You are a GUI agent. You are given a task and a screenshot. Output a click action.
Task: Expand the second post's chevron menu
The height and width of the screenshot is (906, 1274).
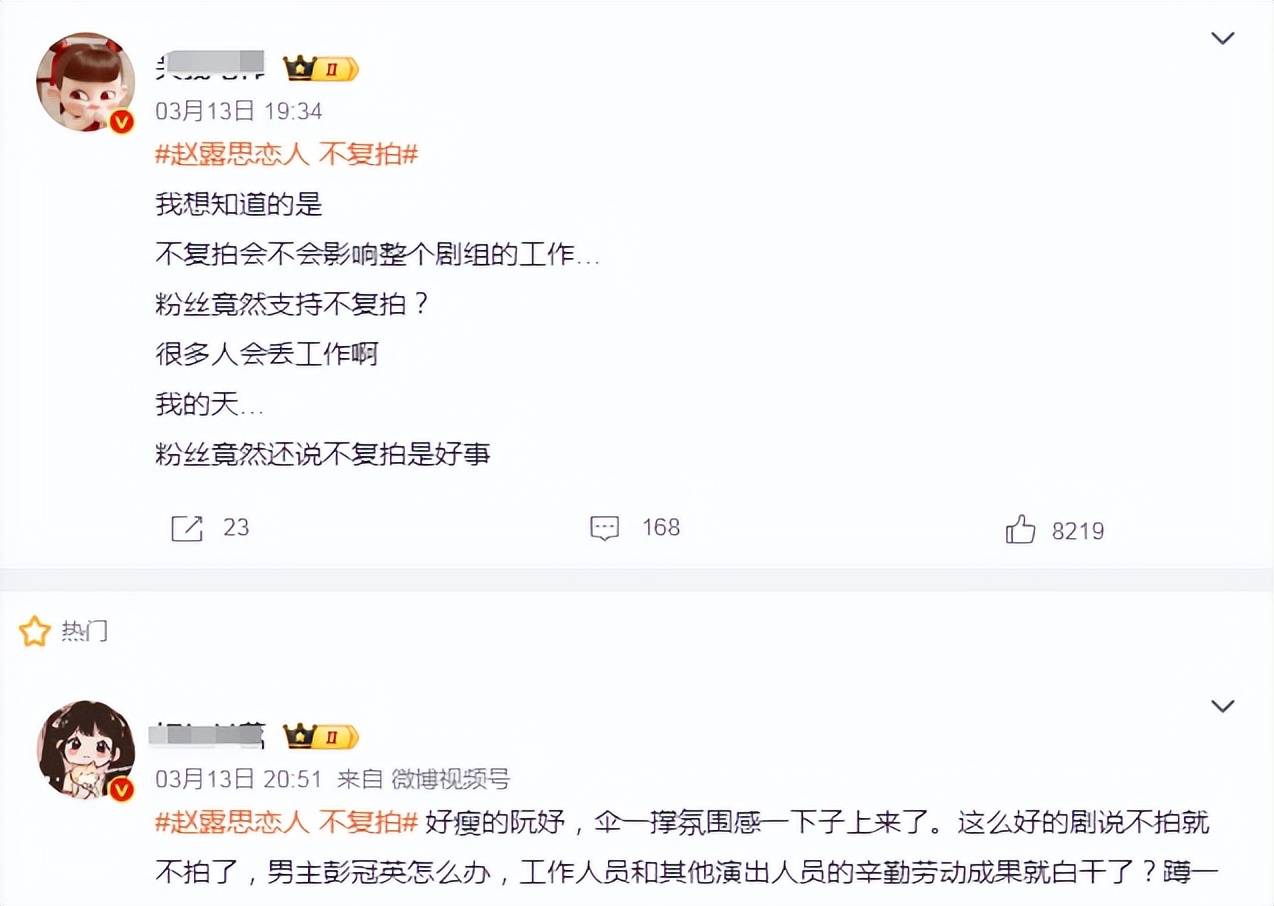1222,707
